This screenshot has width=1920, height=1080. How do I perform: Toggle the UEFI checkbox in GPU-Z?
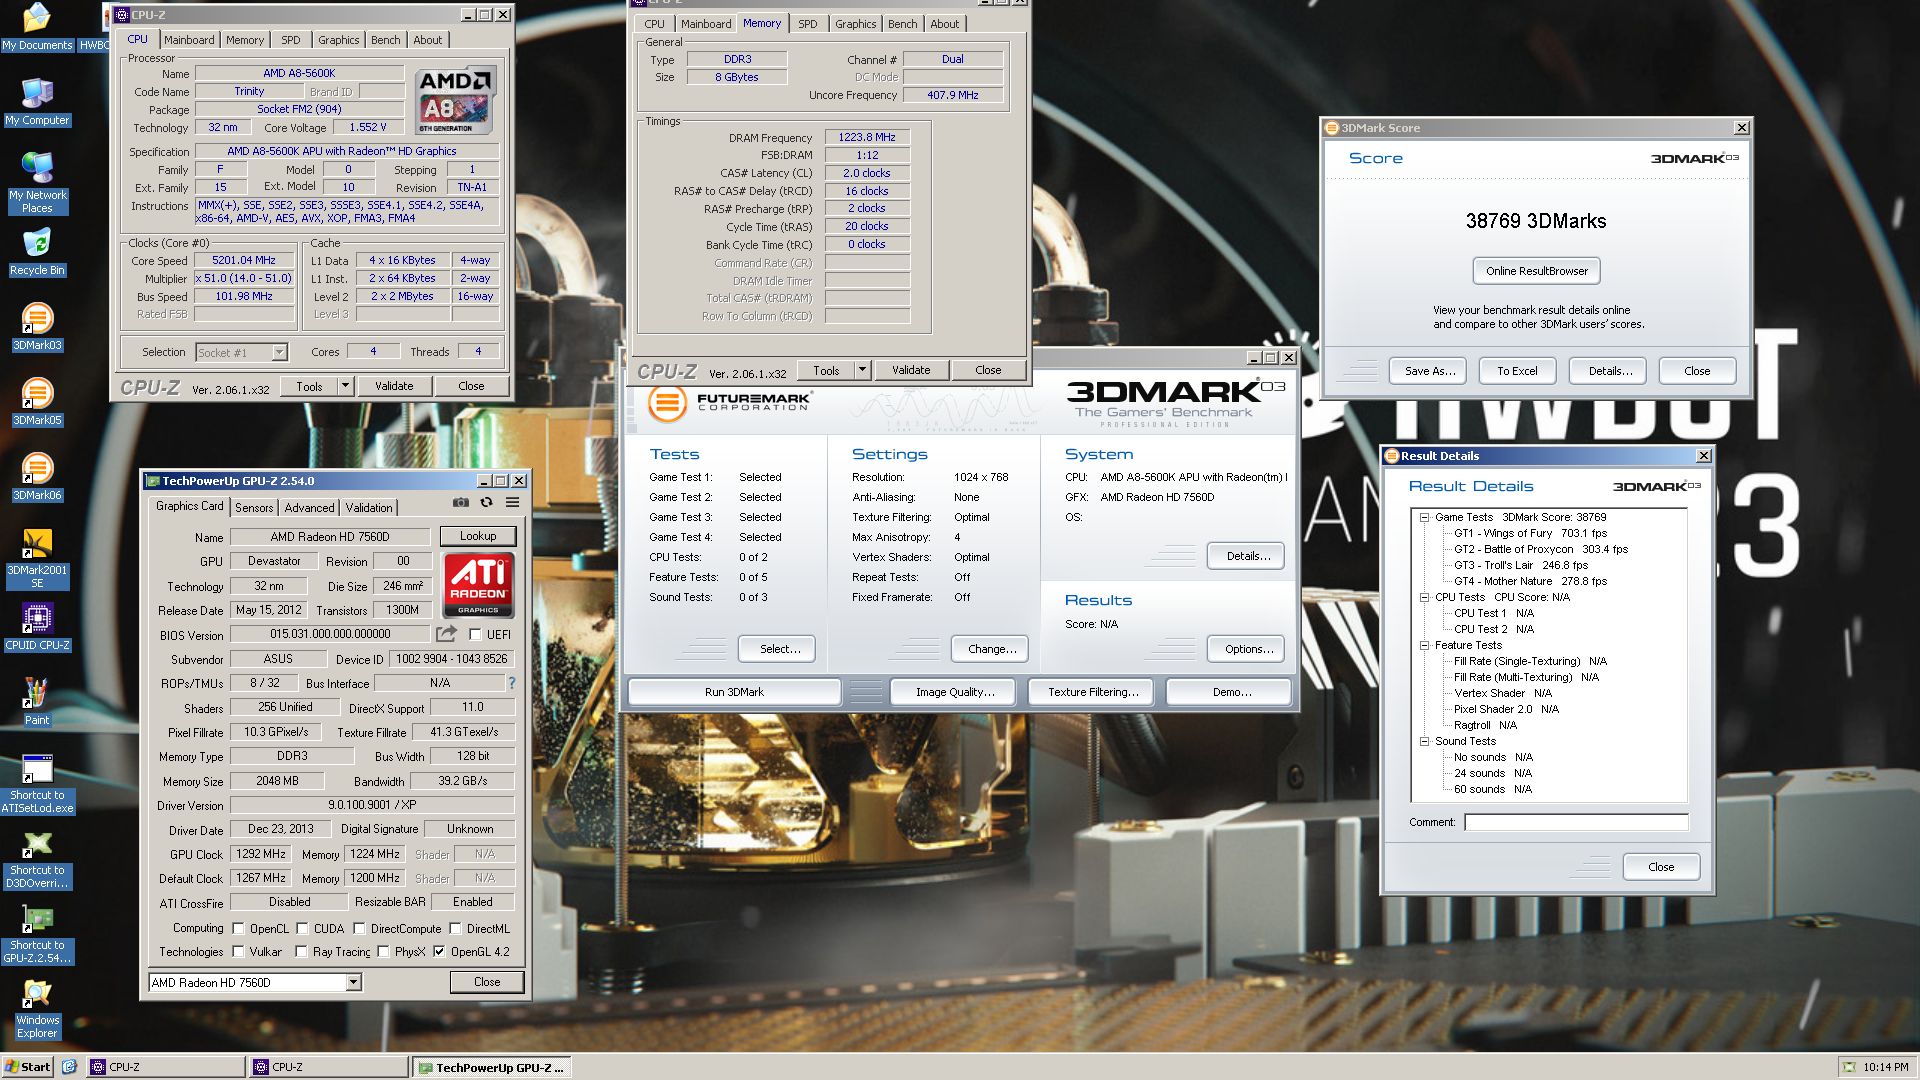pyautogui.click(x=475, y=634)
